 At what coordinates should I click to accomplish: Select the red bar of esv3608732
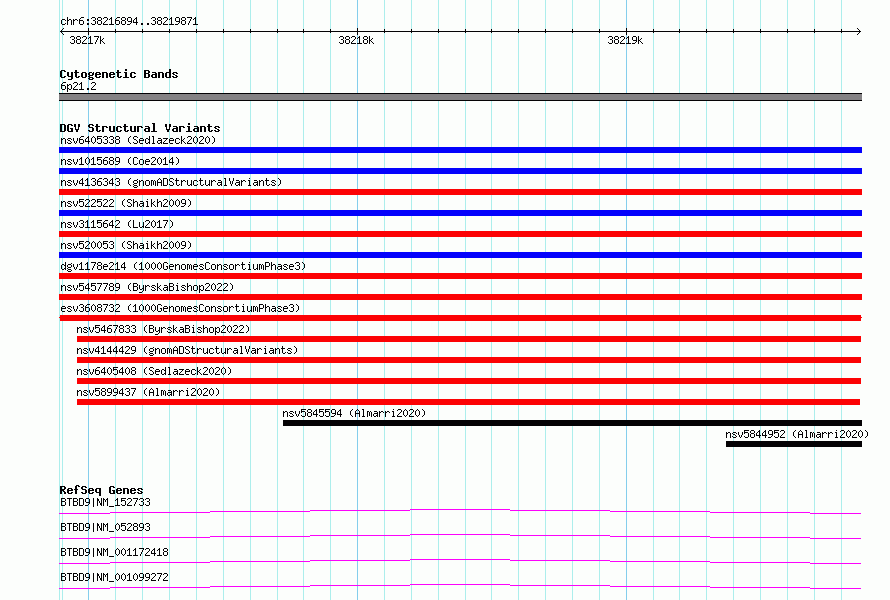click(460, 318)
